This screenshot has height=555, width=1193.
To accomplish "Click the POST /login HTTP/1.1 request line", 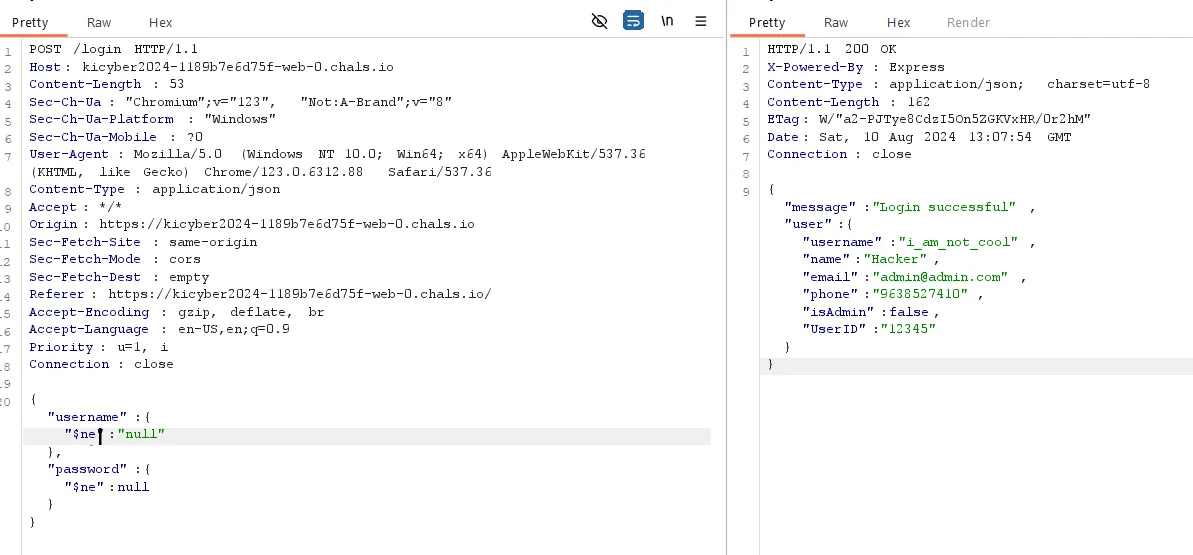I will point(114,49).
